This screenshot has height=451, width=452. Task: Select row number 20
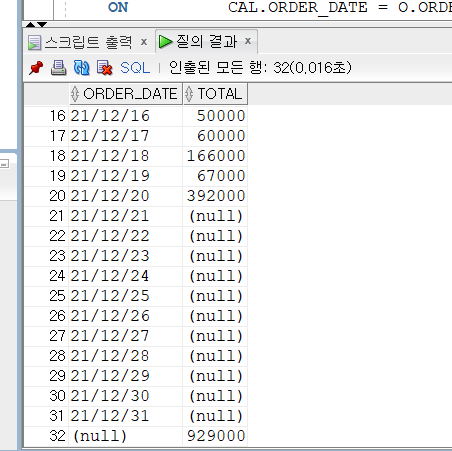46,196
